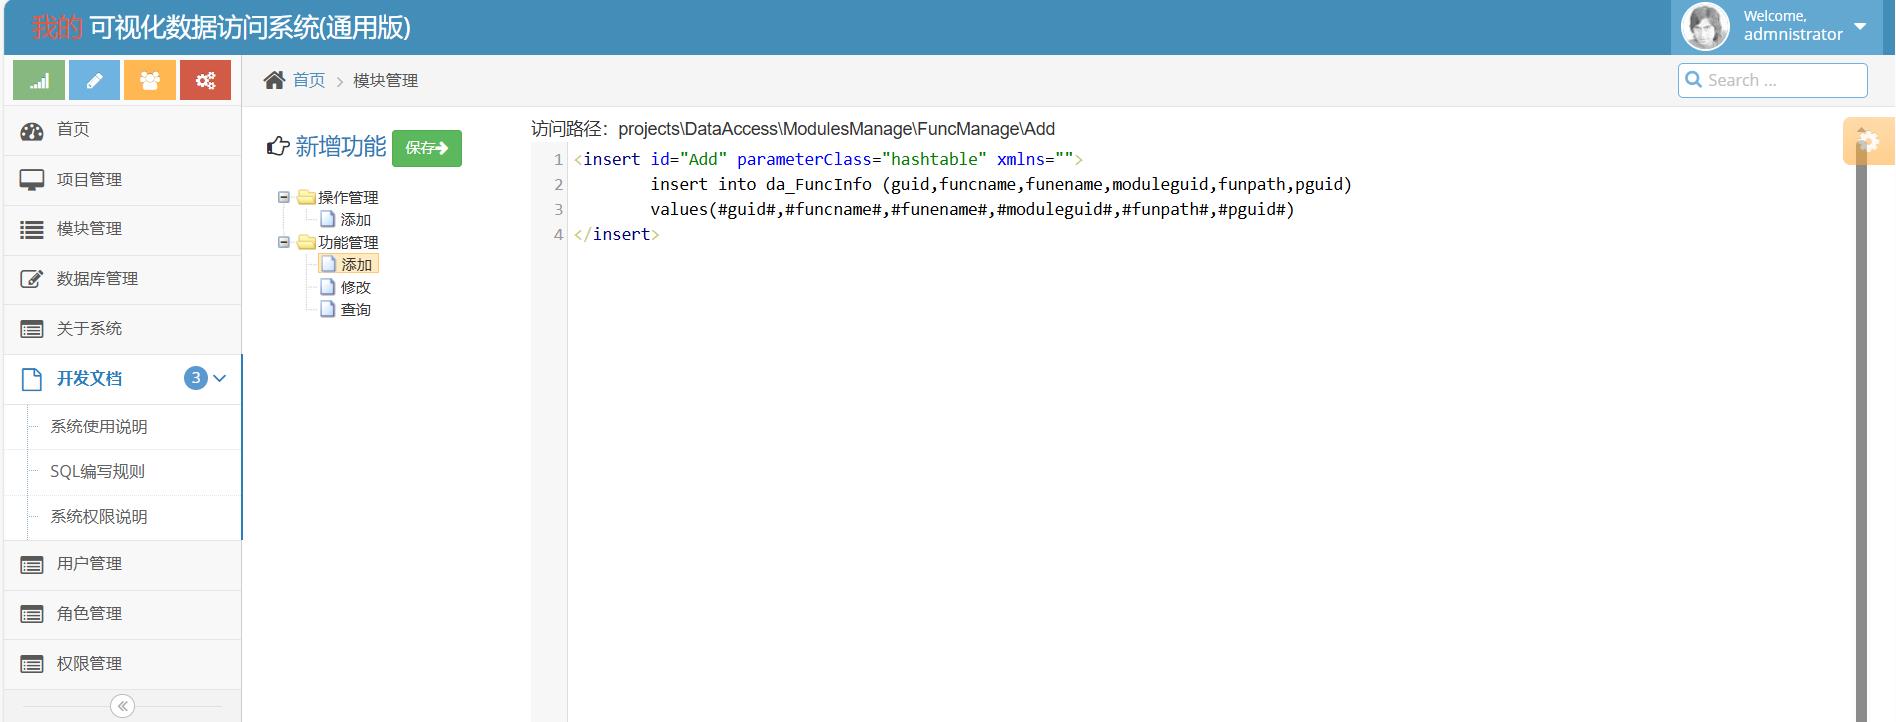Click the green signal chart shortcut button
Viewport: 1896px width, 722px height.
39,81
